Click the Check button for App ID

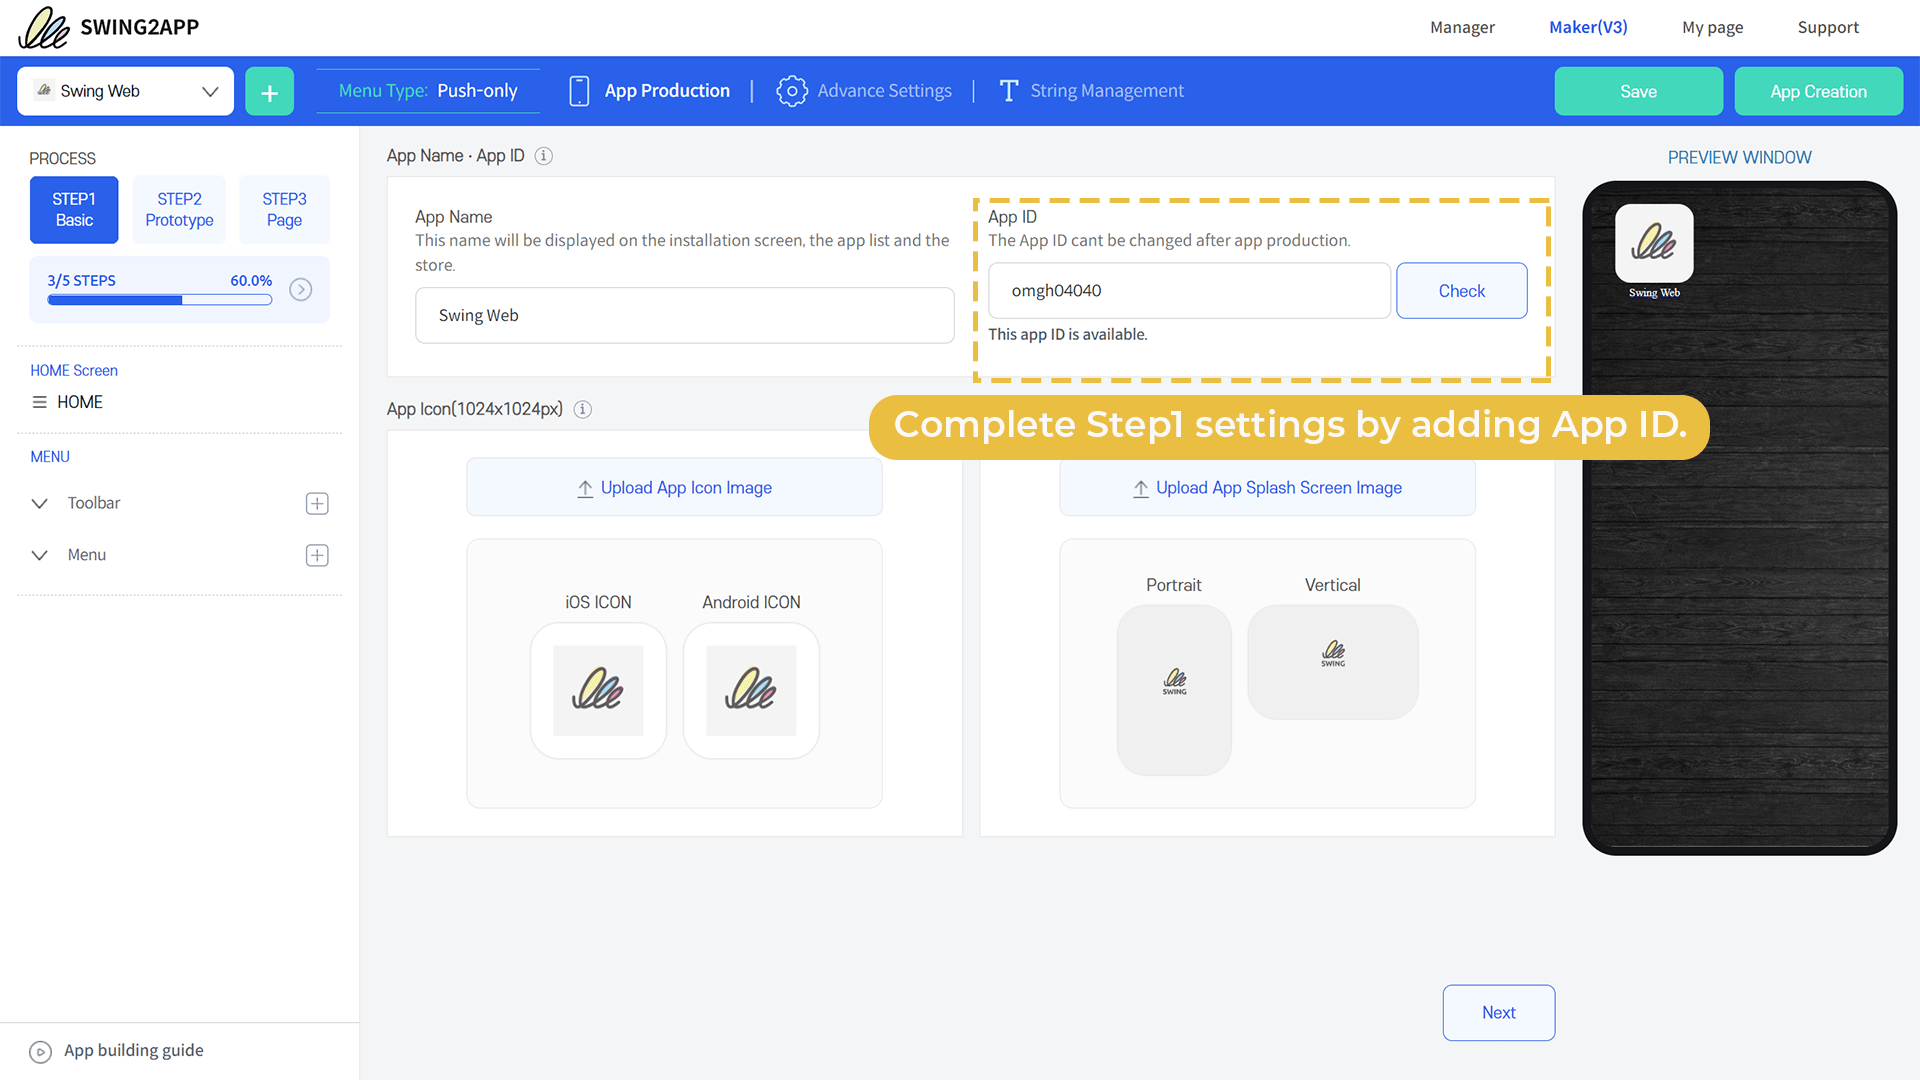point(1461,290)
